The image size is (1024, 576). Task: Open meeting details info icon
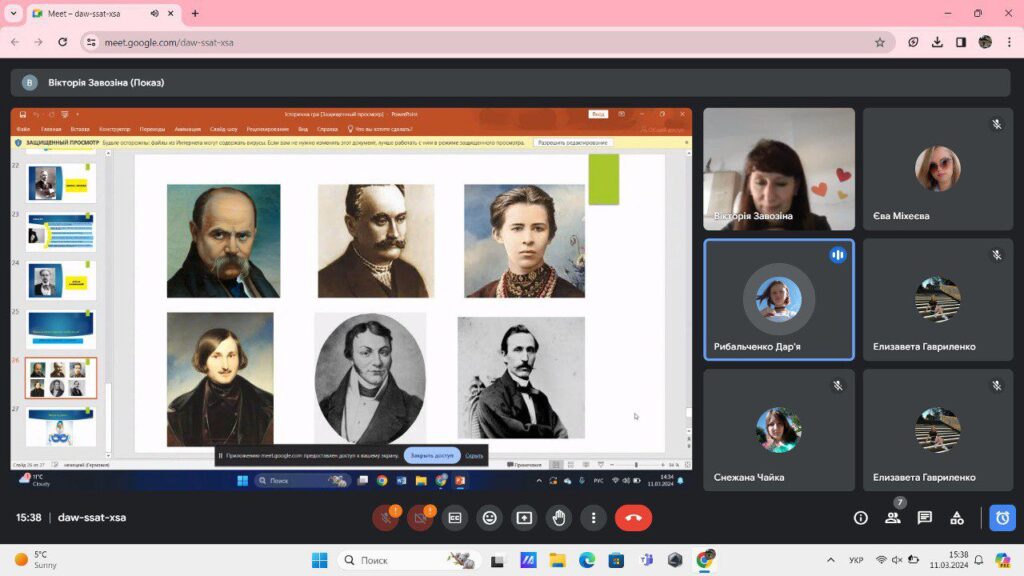tap(861, 518)
